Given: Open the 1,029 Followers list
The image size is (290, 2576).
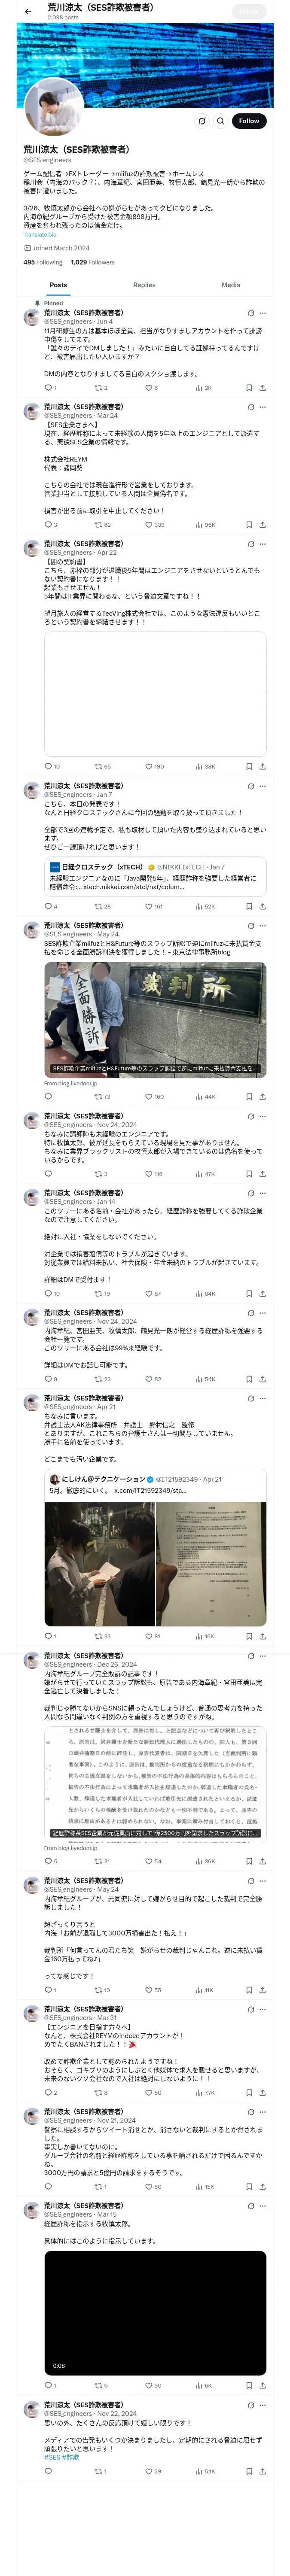Looking at the screenshot, I should click(x=92, y=262).
